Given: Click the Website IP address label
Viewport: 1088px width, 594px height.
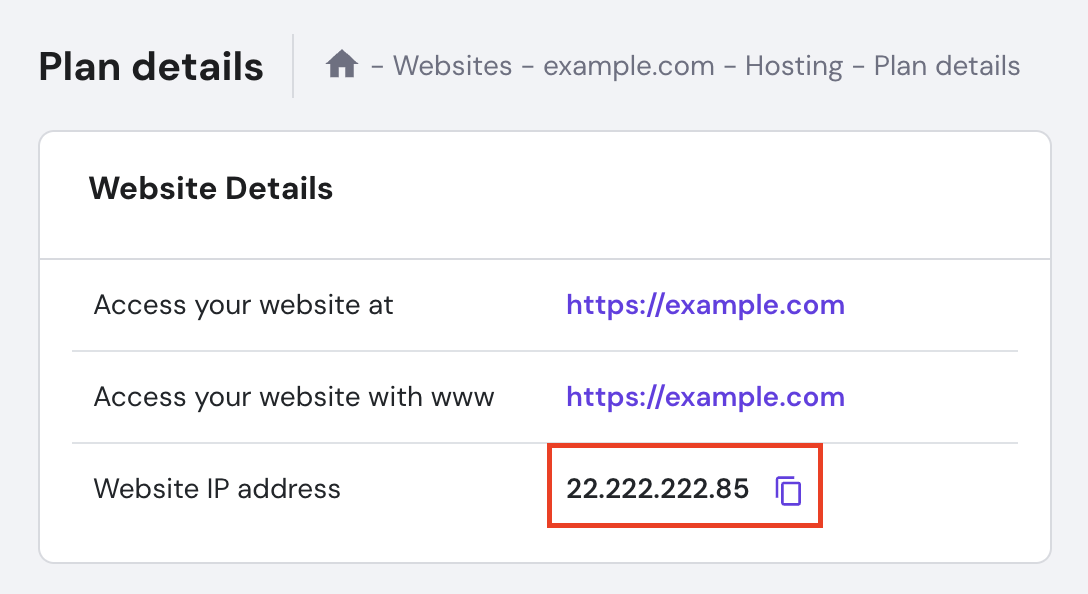Looking at the screenshot, I should click(x=216, y=489).
